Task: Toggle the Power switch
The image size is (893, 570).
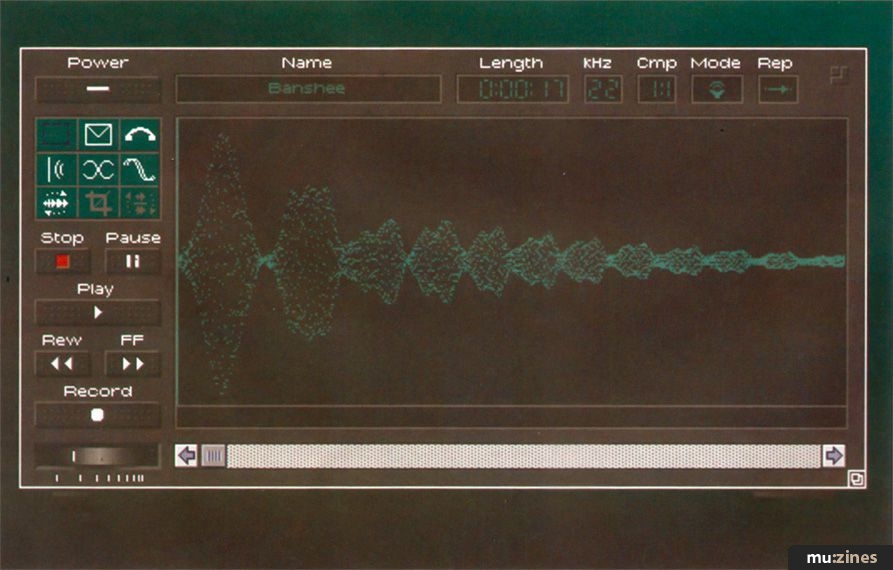Action: click(98, 89)
